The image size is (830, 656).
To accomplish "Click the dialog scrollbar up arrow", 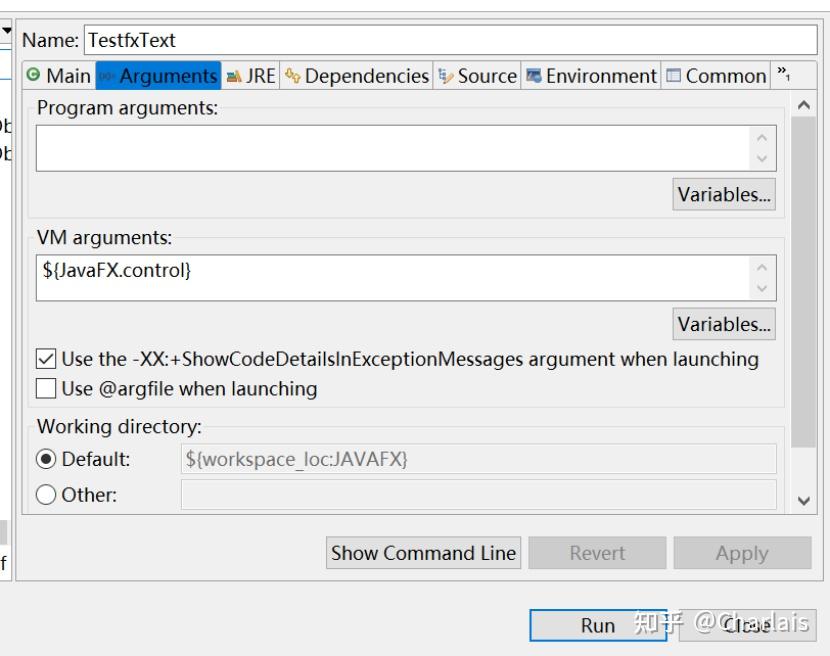I will coord(804,105).
